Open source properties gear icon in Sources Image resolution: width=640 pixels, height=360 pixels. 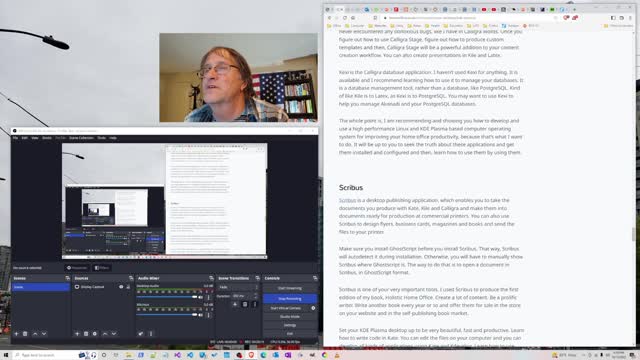pyautogui.click(x=95, y=334)
